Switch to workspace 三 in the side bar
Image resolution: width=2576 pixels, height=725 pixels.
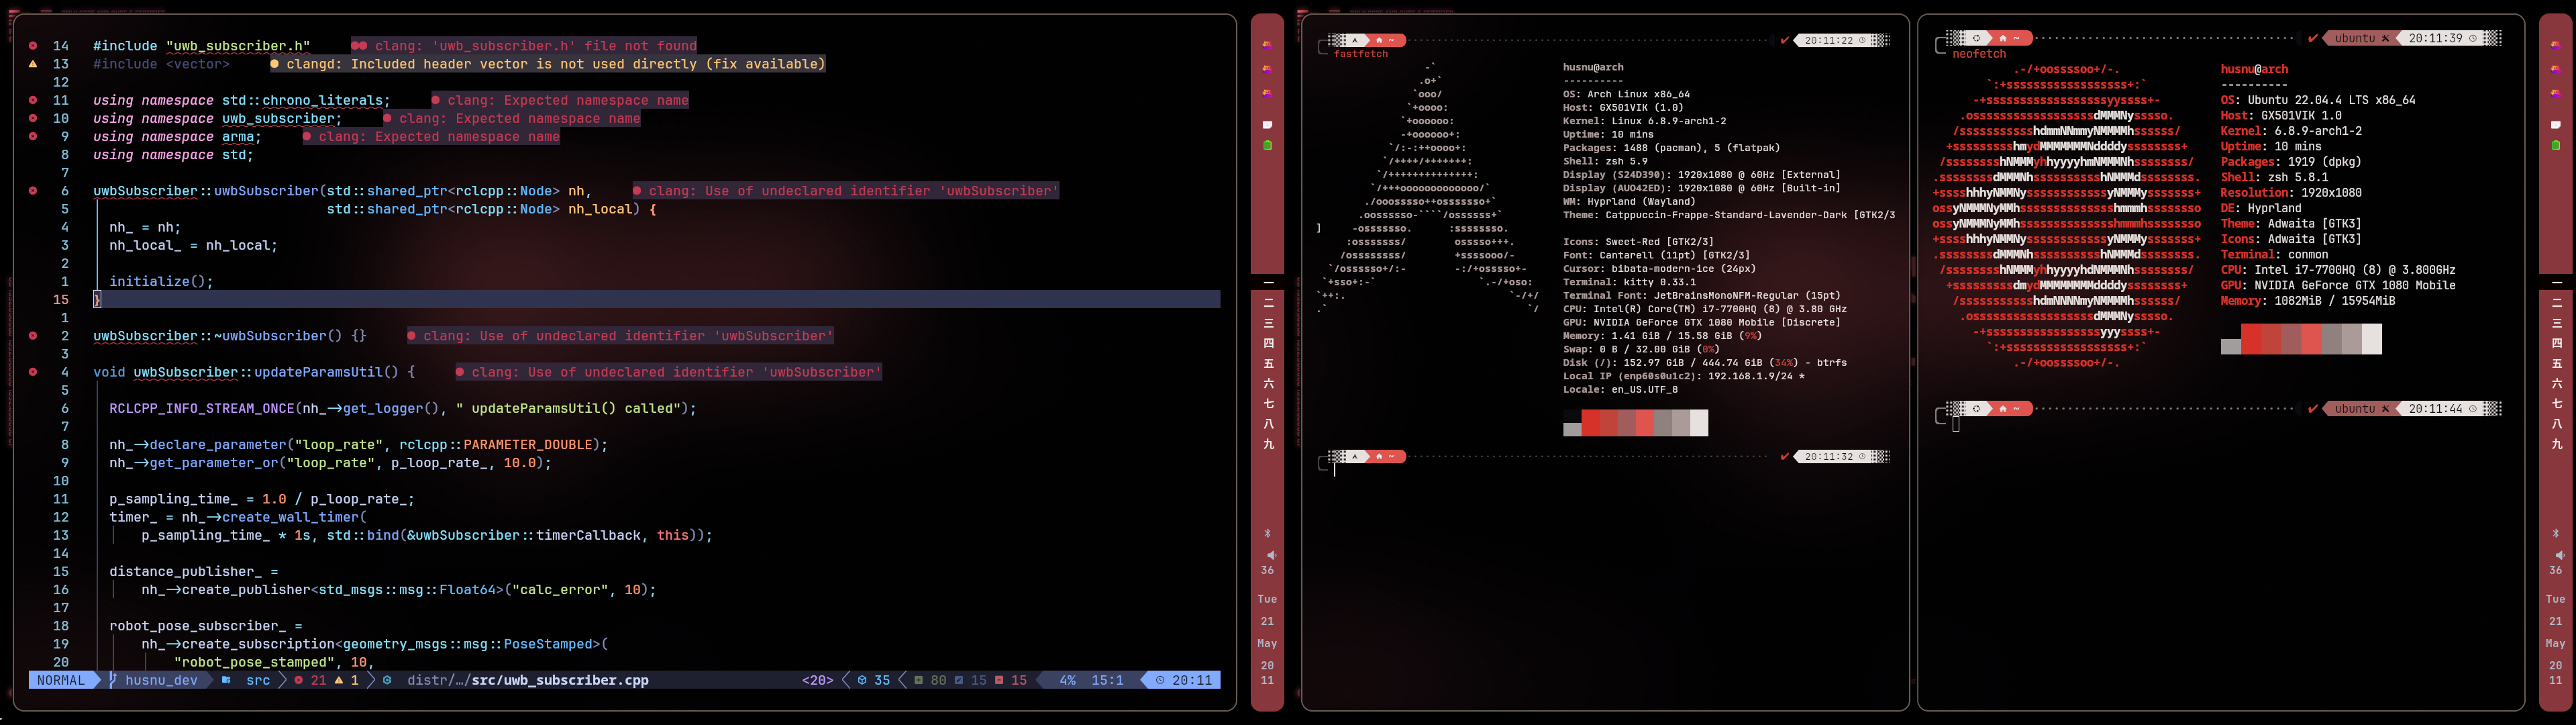(1268, 322)
